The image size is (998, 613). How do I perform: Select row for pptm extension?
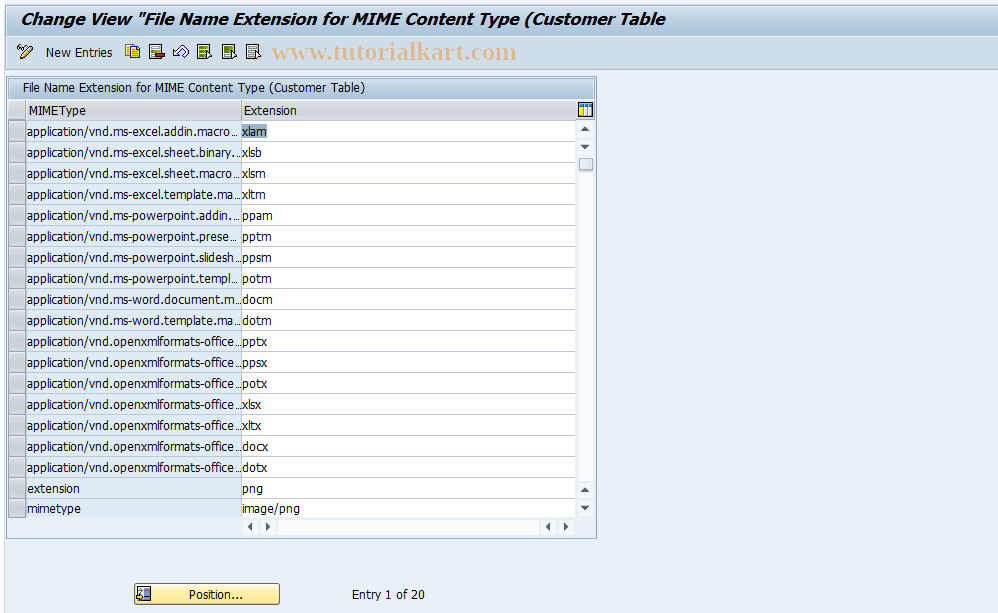[x=17, y=236]
